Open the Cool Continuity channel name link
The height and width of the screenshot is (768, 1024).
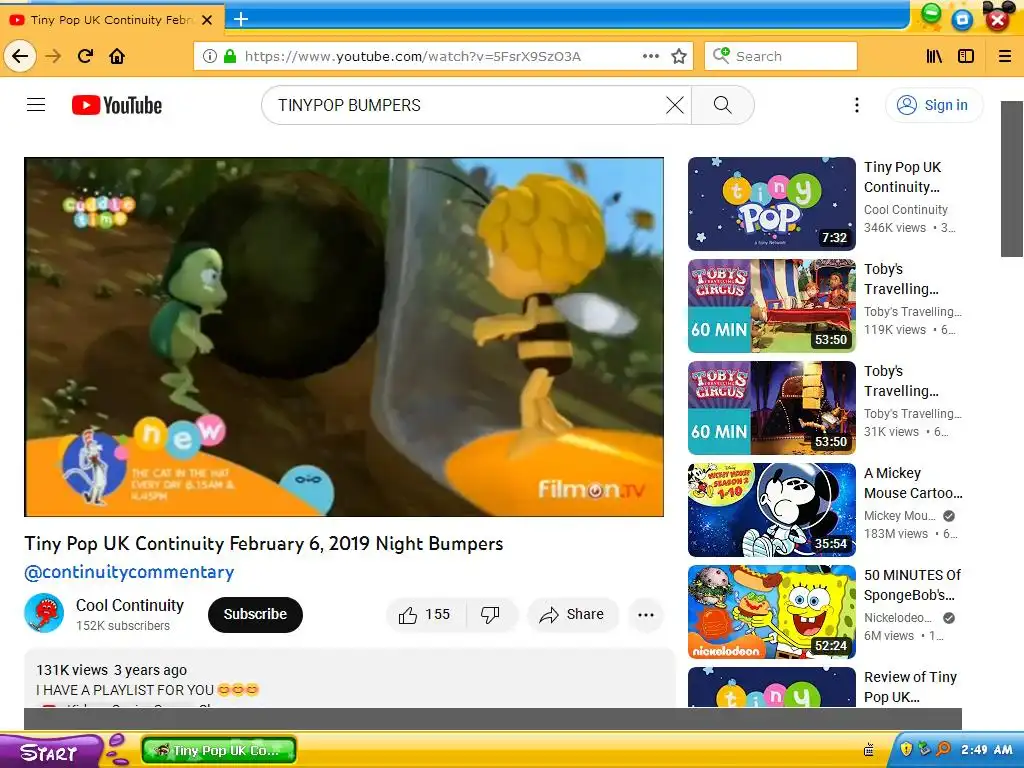pyautogui.click(x=130, y=605)
